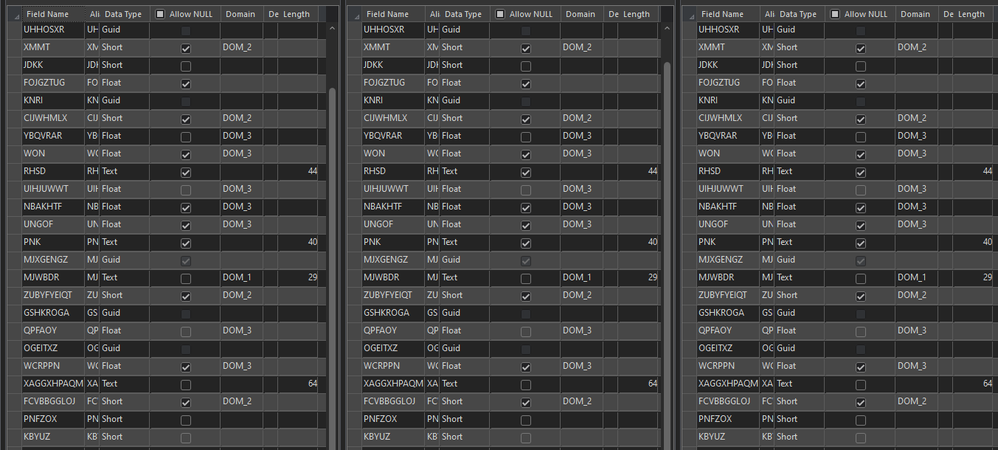Click select-all corner triangle in right table
998x450 pixels.
(x=690, y=15)
